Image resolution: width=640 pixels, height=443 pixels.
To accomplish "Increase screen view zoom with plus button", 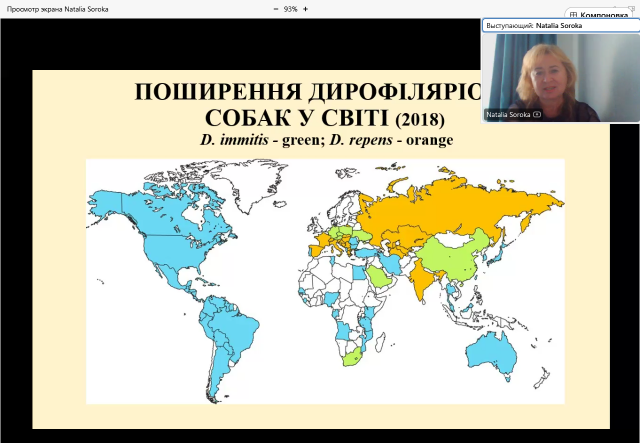I will point(305,9).
